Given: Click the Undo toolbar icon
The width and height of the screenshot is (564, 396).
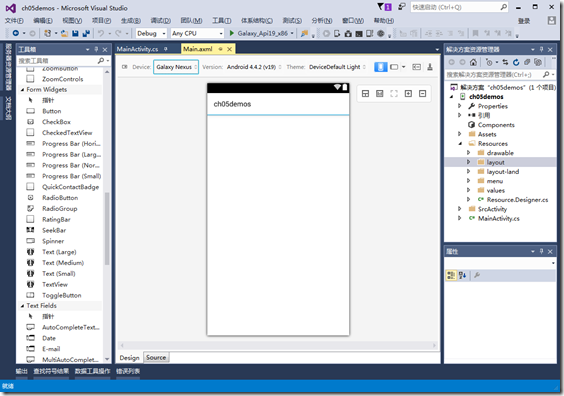Looking at the screenshot, I should tap(101, 33).
